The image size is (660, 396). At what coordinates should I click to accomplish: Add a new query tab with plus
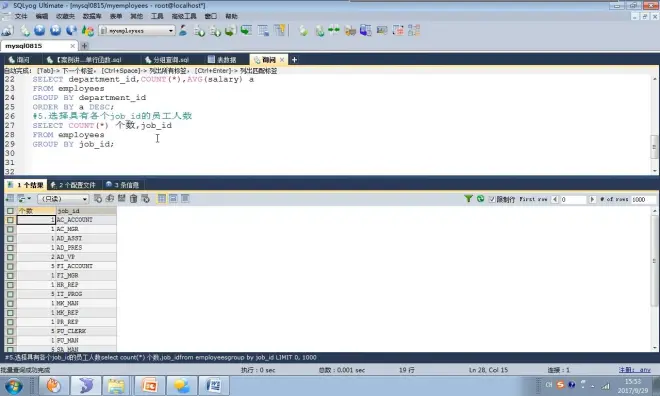click(x=294, y=60)
